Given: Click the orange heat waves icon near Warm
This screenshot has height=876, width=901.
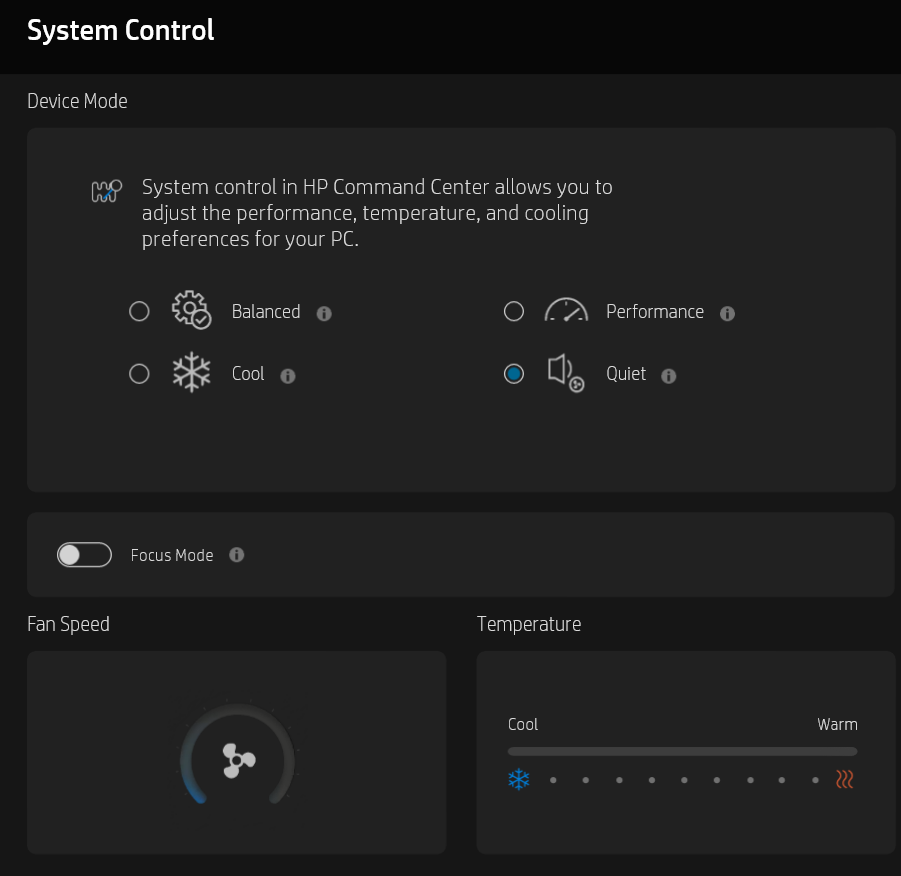Looking at the screenshot, I should [845, 779].
